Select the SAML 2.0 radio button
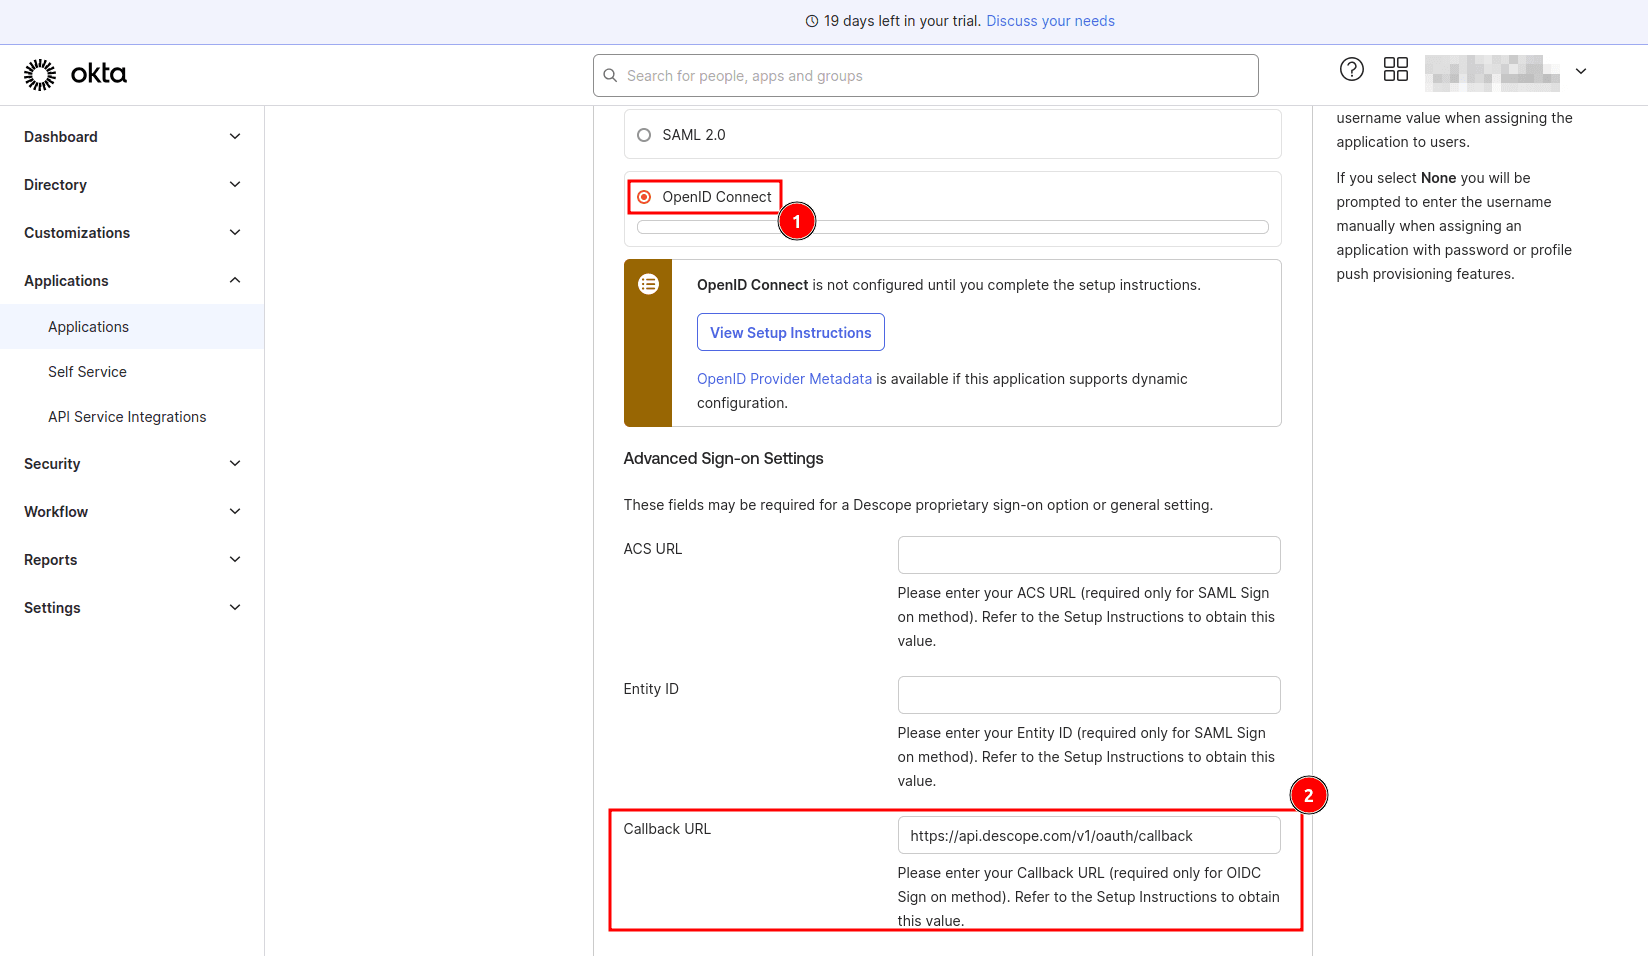 click(644, 135)
